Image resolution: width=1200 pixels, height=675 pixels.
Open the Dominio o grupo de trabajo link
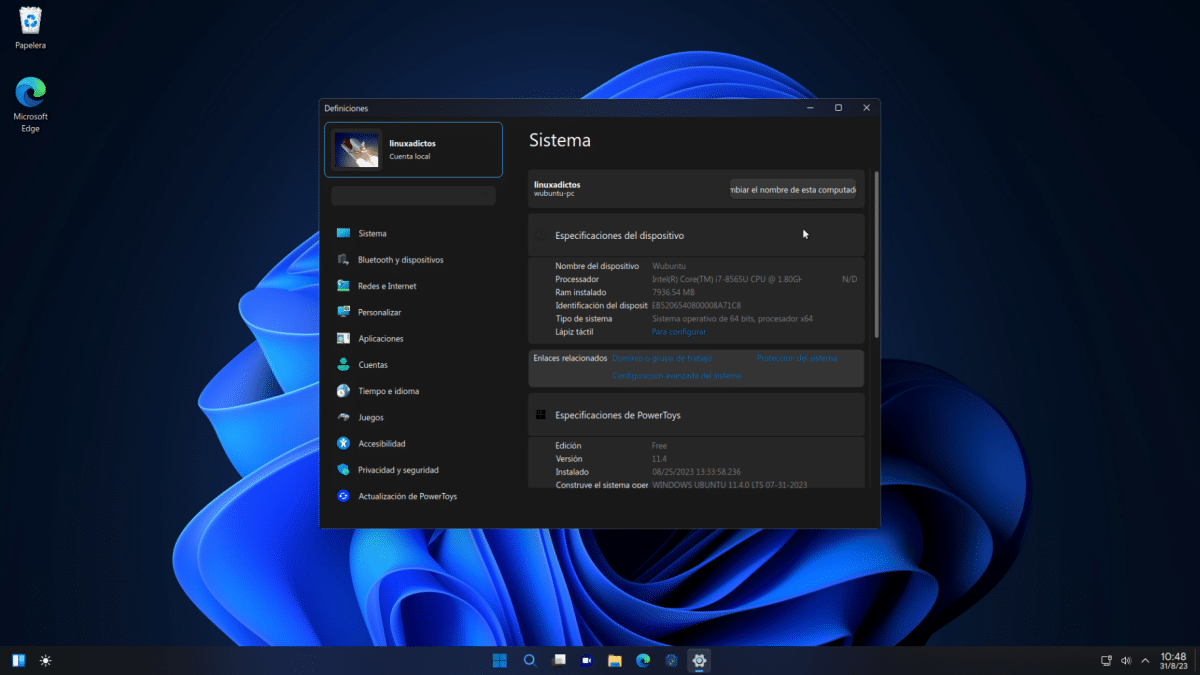pos(662,358)
